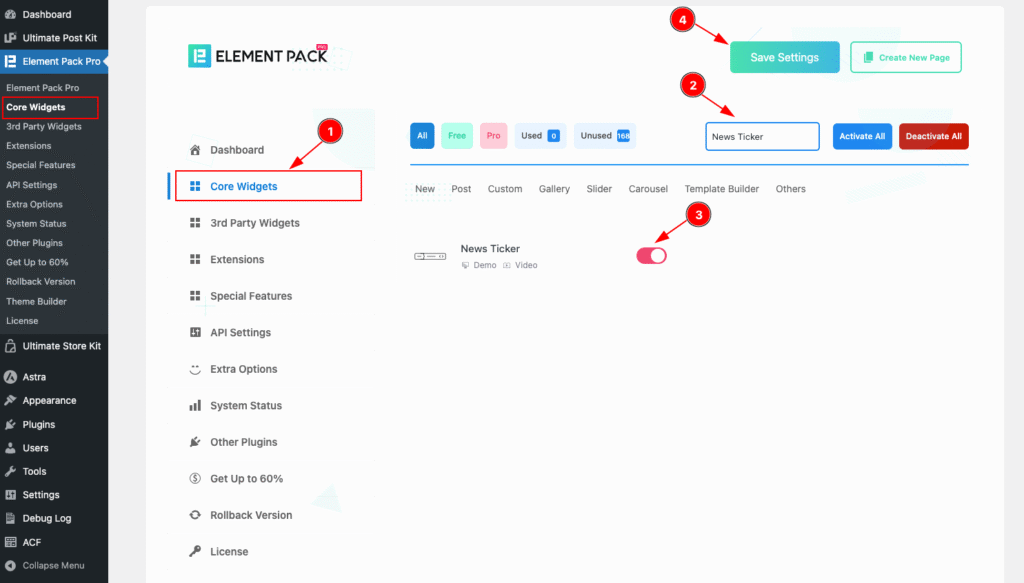Click the Element Pack Pro sidebar icon
Viewport: 1024px width, 583px height.
point(10,61)
